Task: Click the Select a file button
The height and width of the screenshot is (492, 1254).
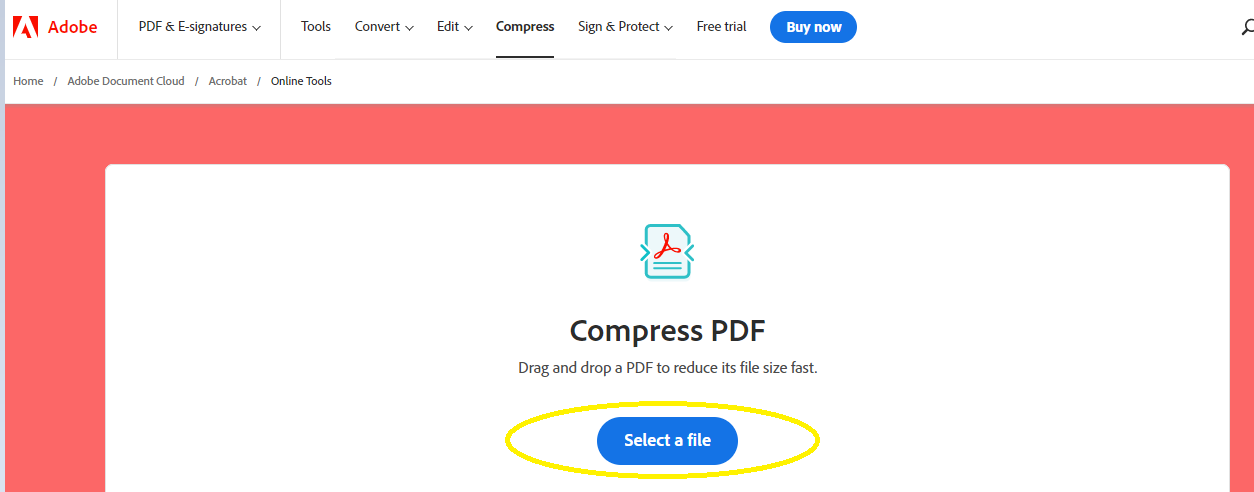Action: pos(667,441)
